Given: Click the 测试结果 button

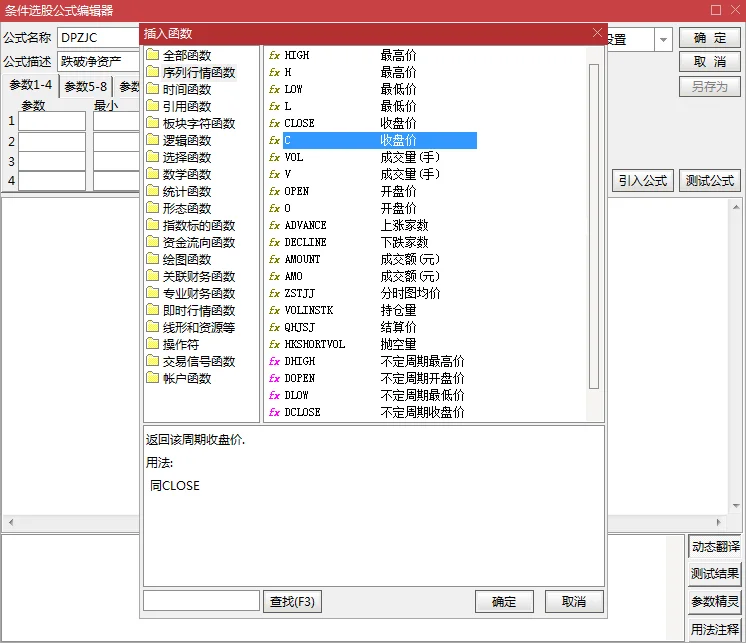Looking at the screenshot, I should pos(715,574).
